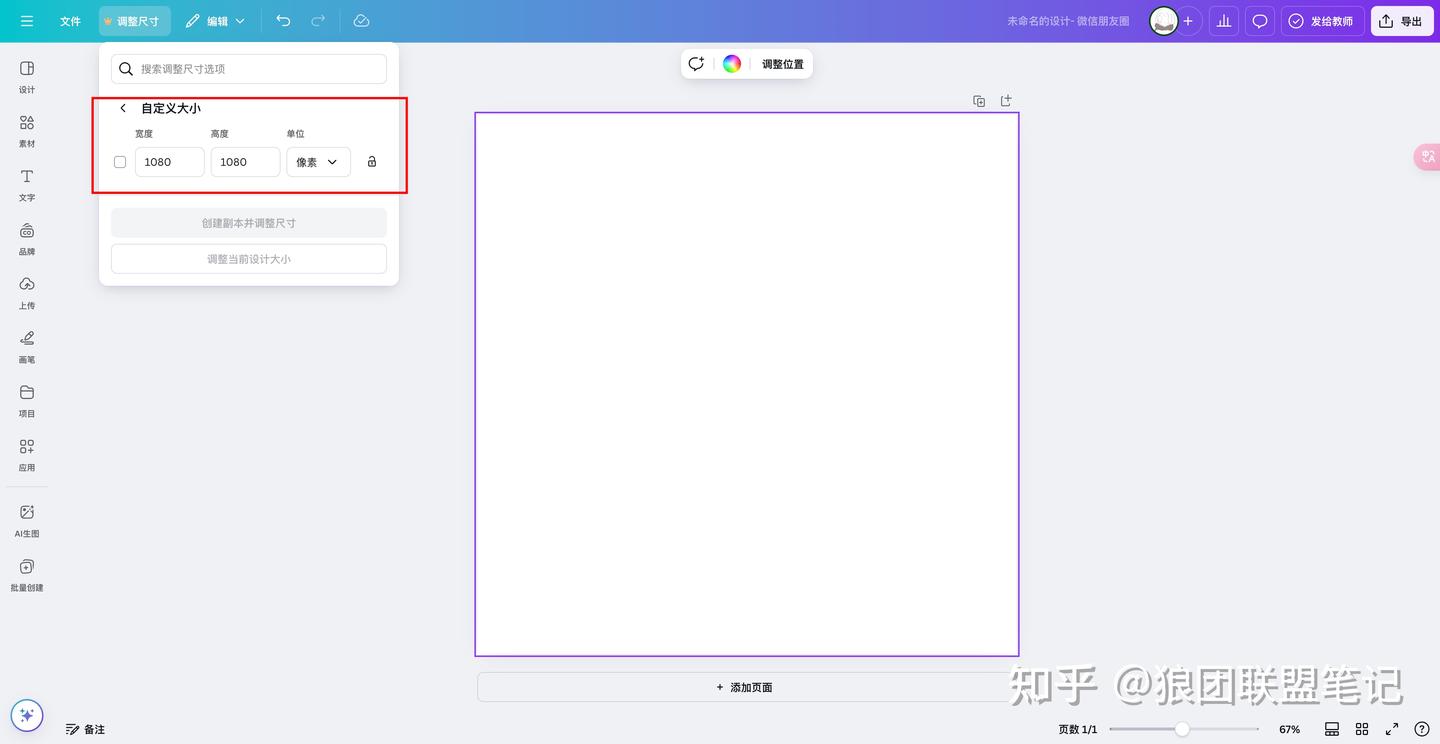Open the AI生图 panel
Image resolution: width=1440 pixels, height=744 pixels.
click(x=27, y=520)
